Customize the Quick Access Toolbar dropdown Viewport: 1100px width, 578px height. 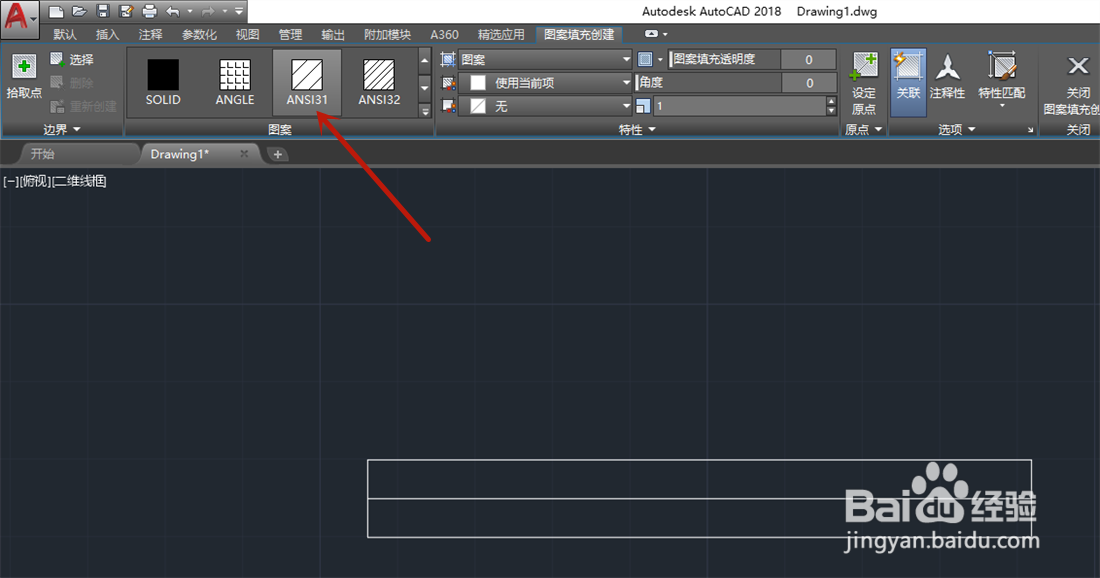pyautogui.click(x=239, y=11)
